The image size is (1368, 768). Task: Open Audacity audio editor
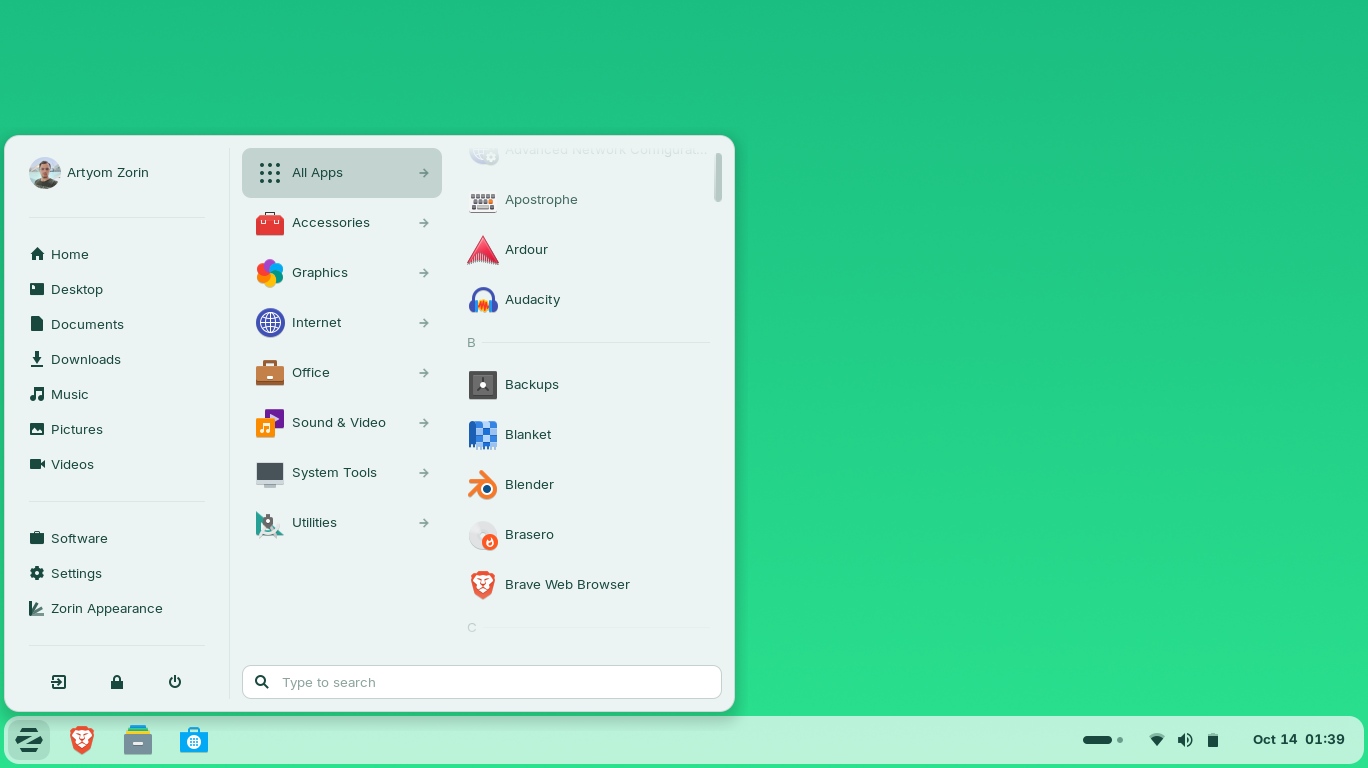[x=532, y=299]
